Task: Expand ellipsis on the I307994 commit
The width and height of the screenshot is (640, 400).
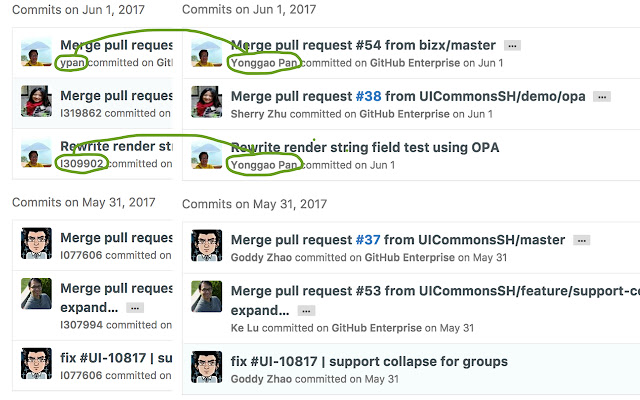Action: 136,309
